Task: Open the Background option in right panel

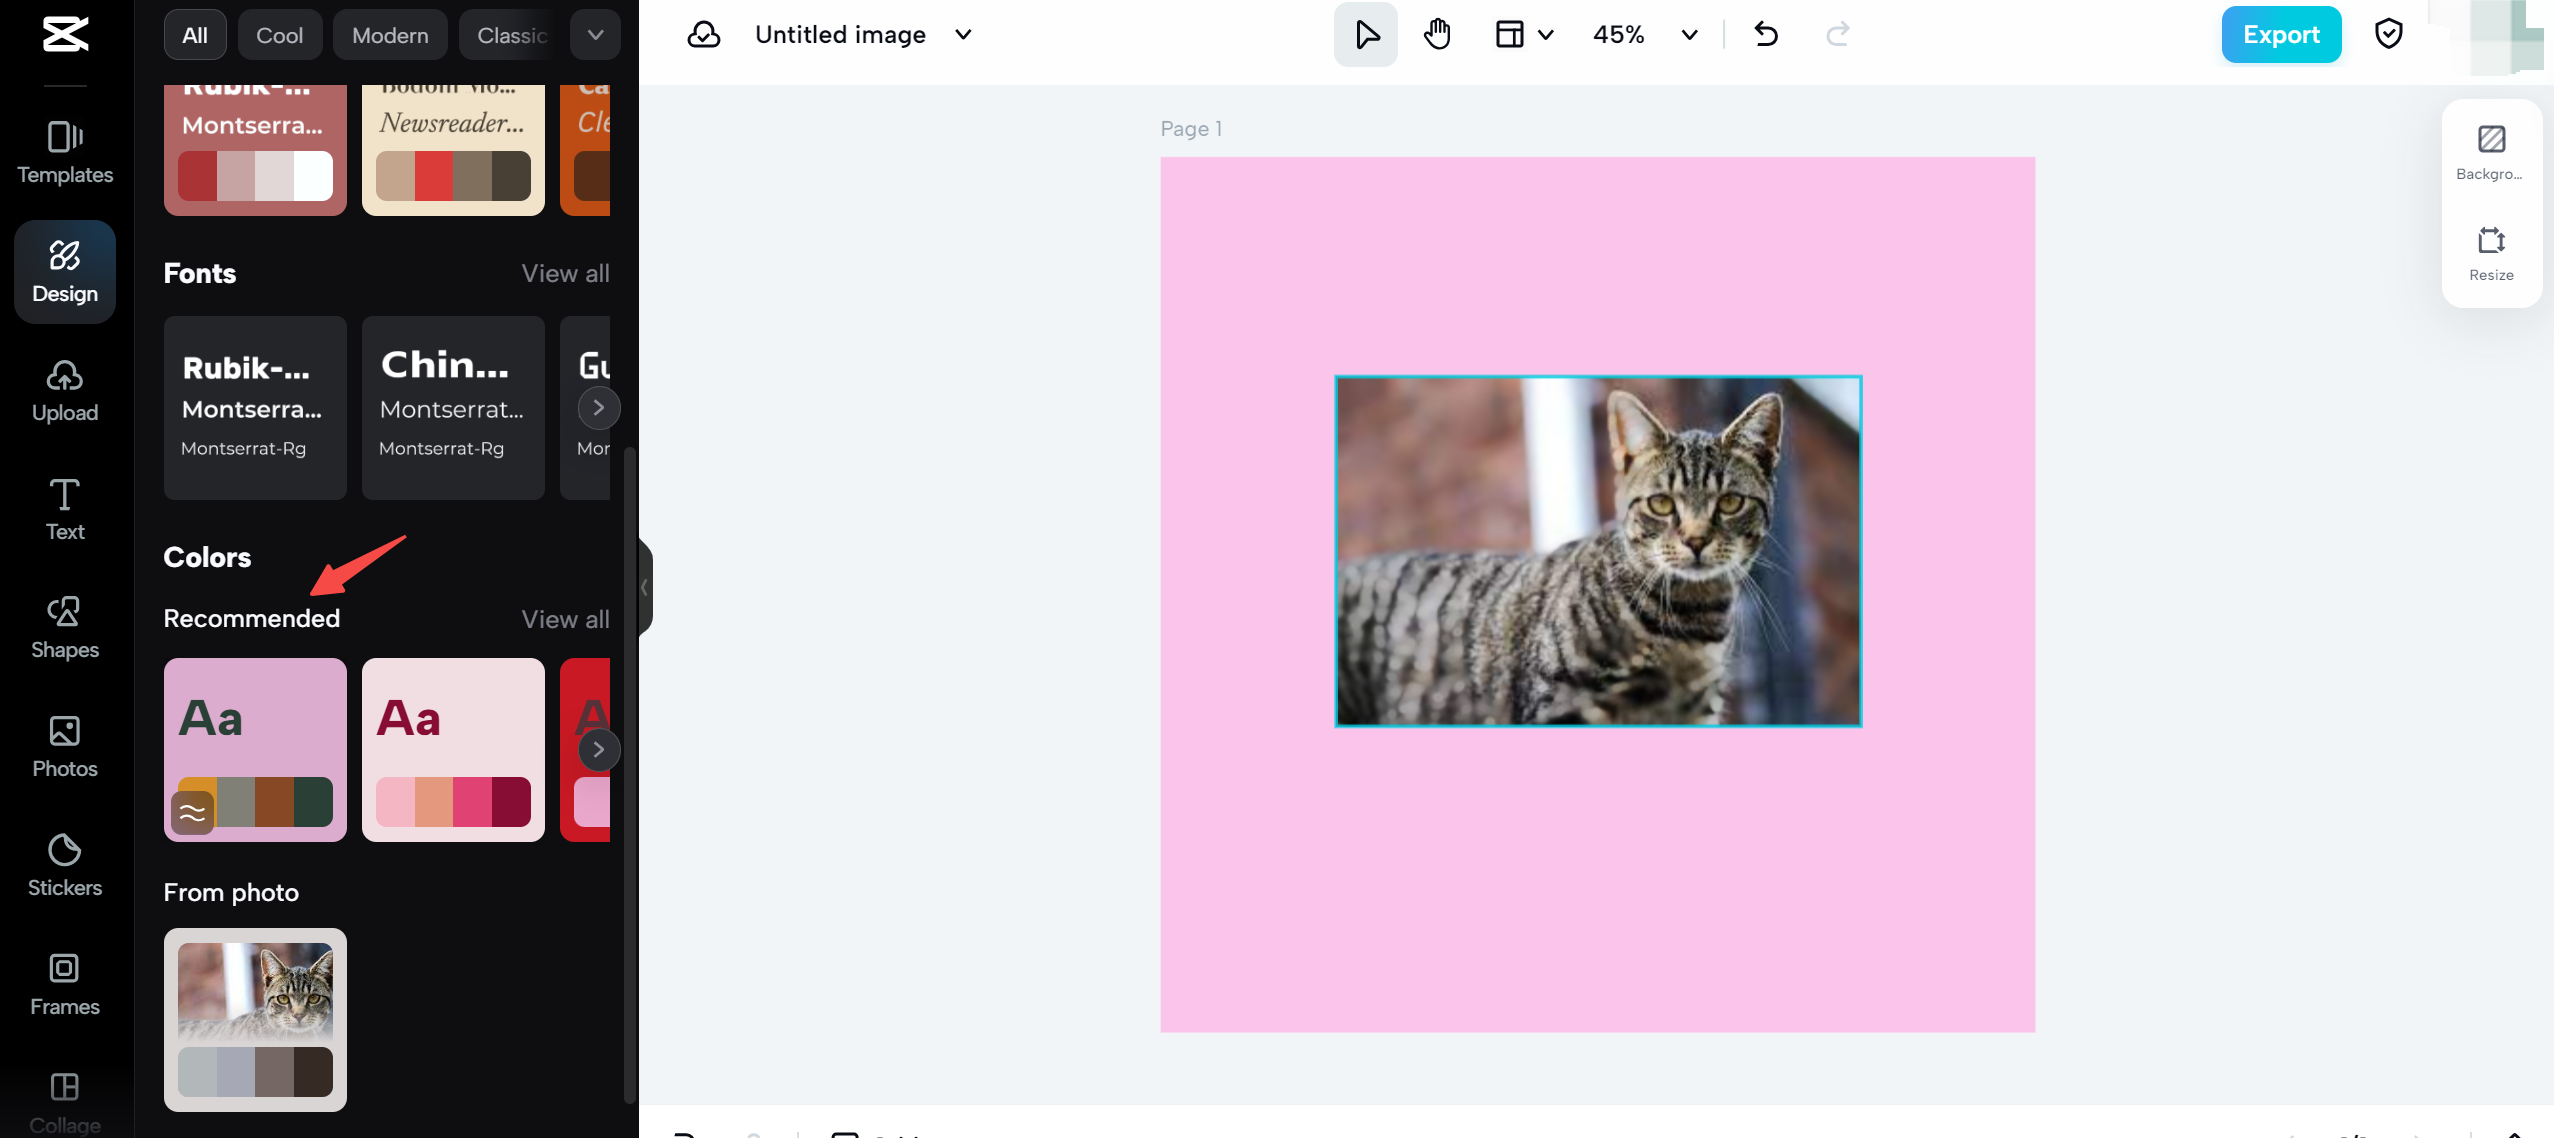Action: (2491, 150)
